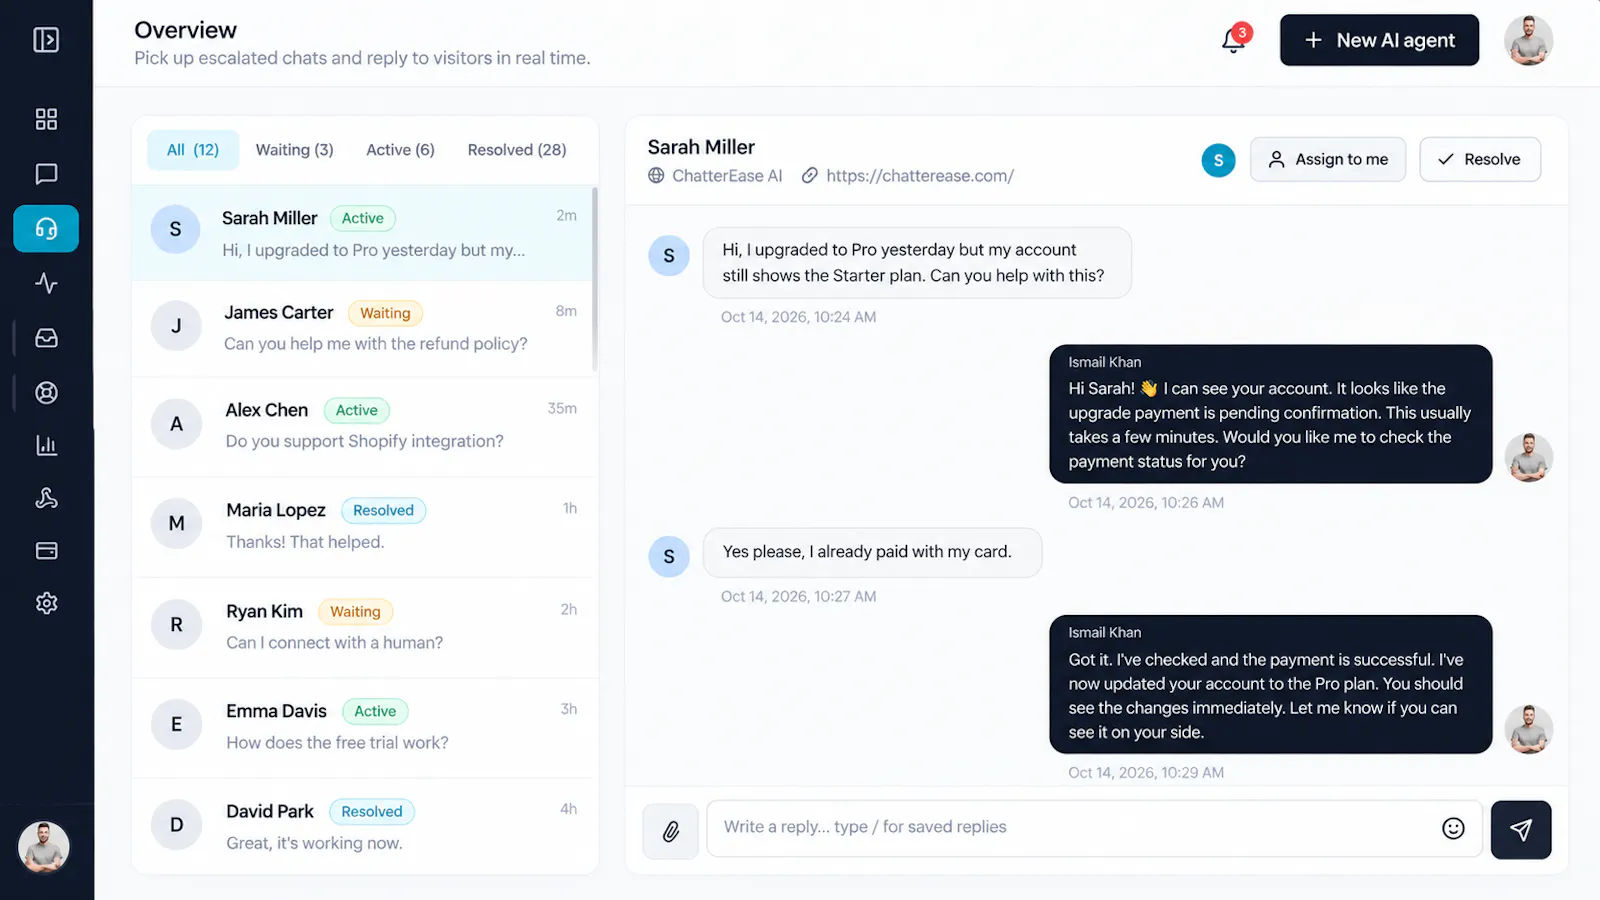Screen dimensions: 1600x900
Task: Click the Resolved badge next to David Park
Action: pyautogui.click(x=372, y=811)
